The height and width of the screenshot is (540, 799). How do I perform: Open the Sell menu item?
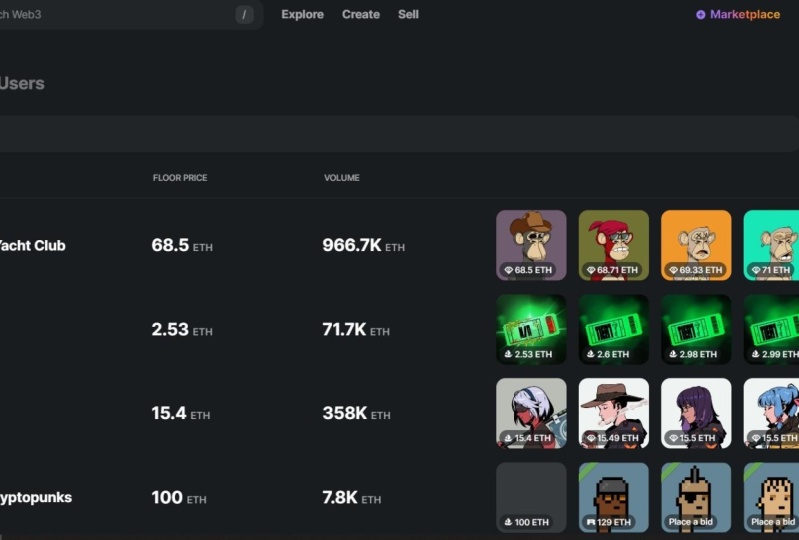coord(408,14)
